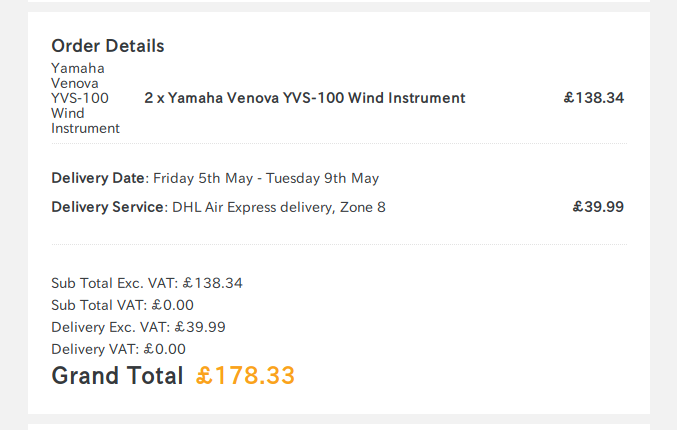
Task: Click the Order Details heading
Action: 108,46
